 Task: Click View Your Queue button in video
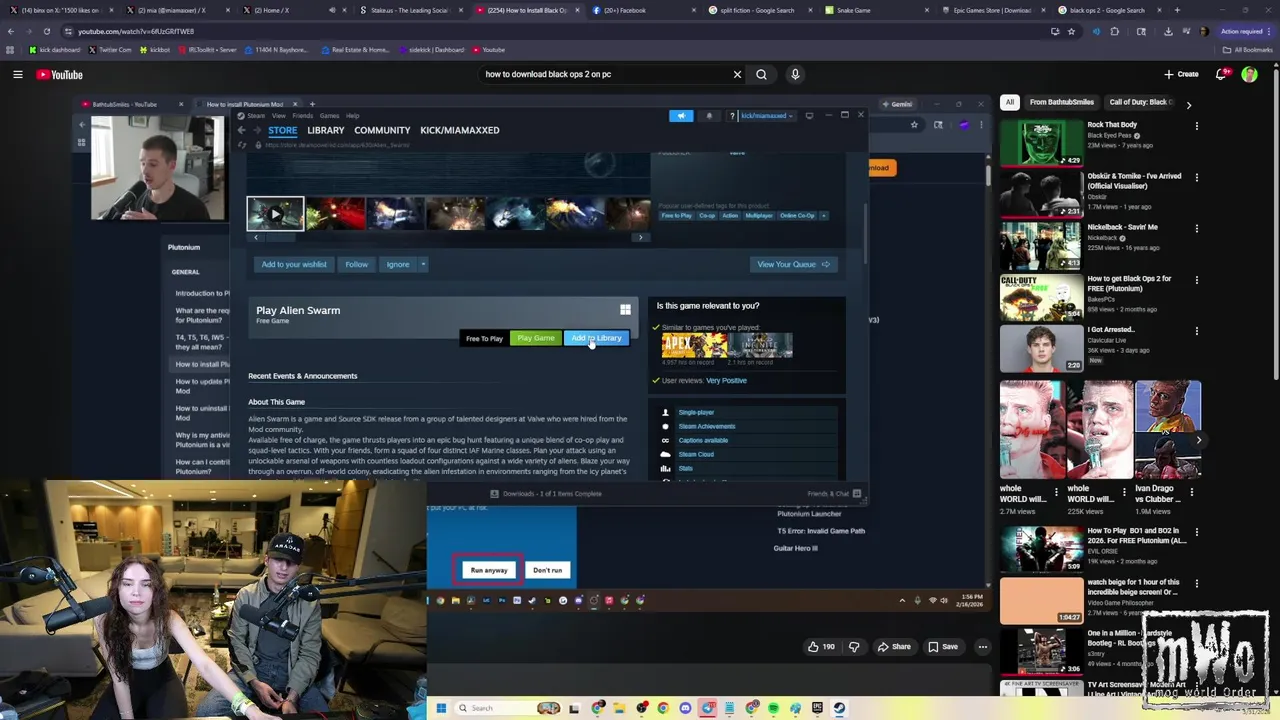(x=793, y=264)
